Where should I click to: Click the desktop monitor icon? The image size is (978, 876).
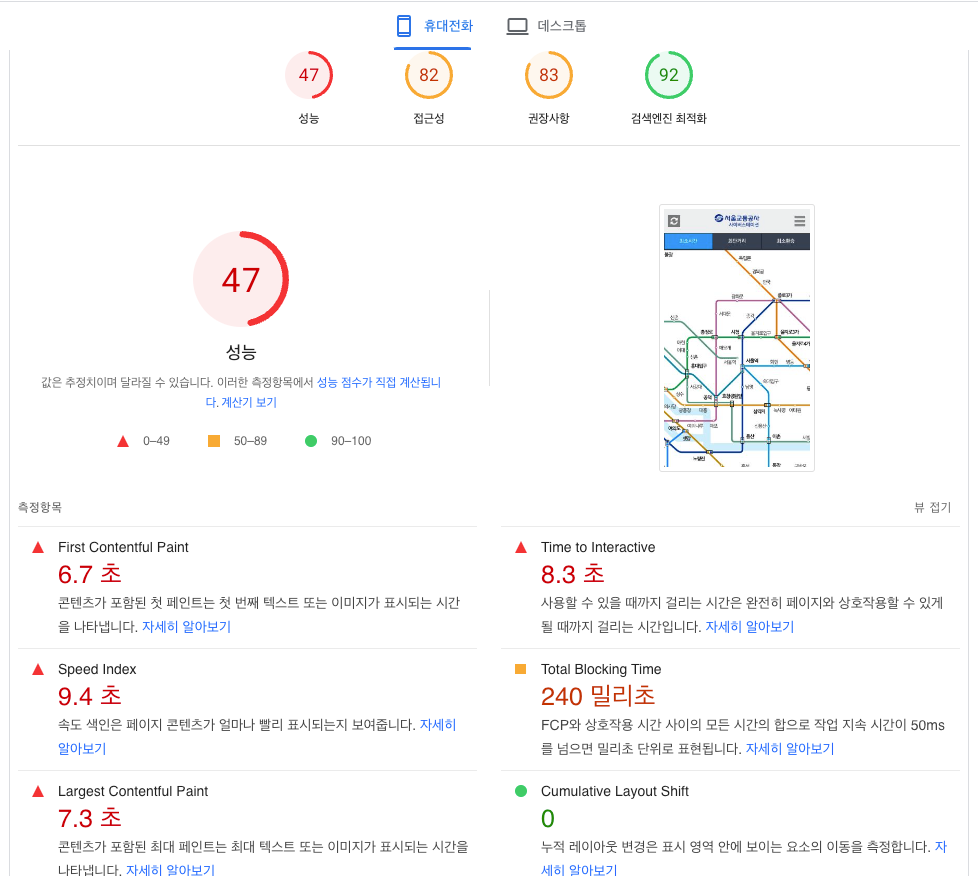516,26
